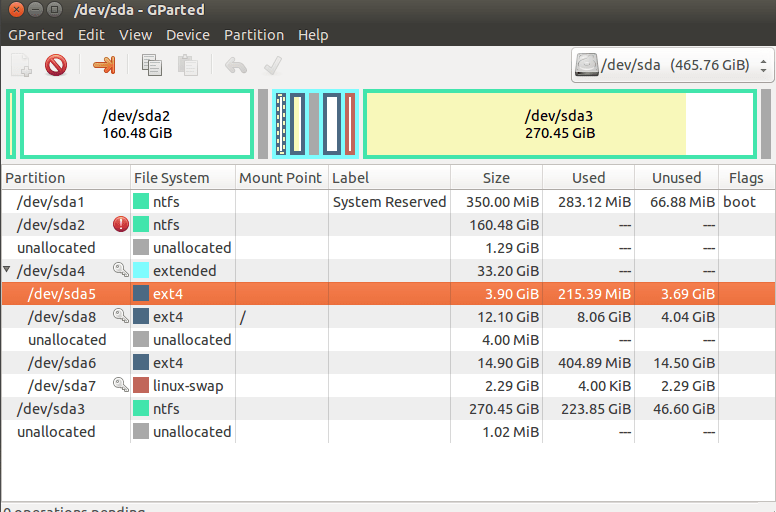The image size is (776, 512).
Task: Sort by Flags column header
Action: coord(746,178)
